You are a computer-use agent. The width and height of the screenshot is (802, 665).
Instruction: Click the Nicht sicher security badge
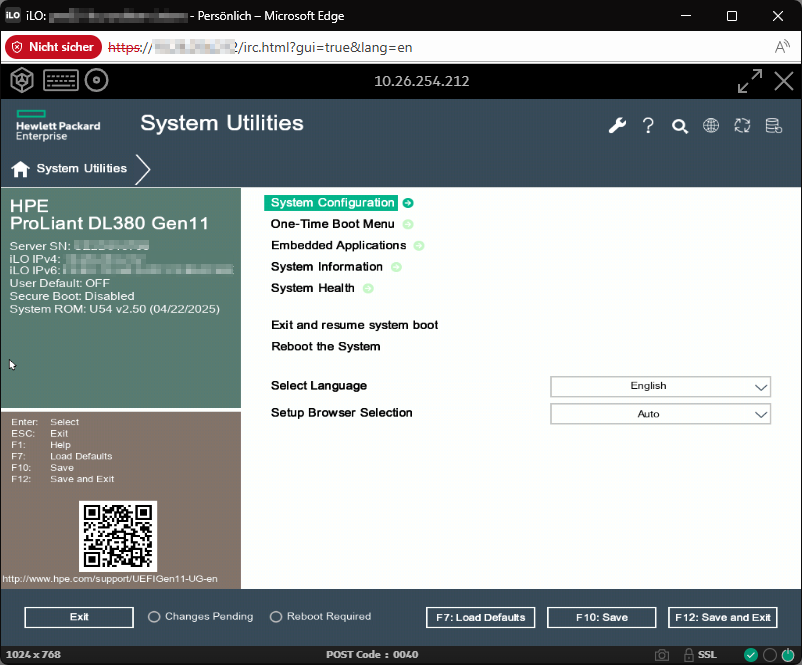[x=54, y=47]
